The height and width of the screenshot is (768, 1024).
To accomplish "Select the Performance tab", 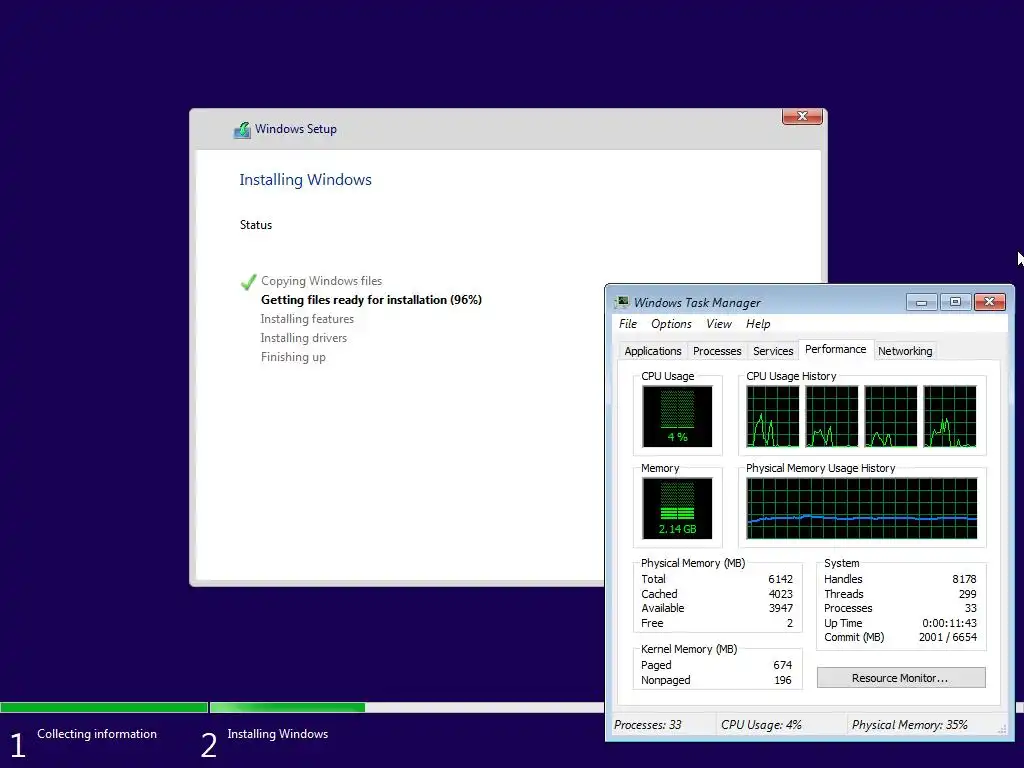I will tap(835, 349).
